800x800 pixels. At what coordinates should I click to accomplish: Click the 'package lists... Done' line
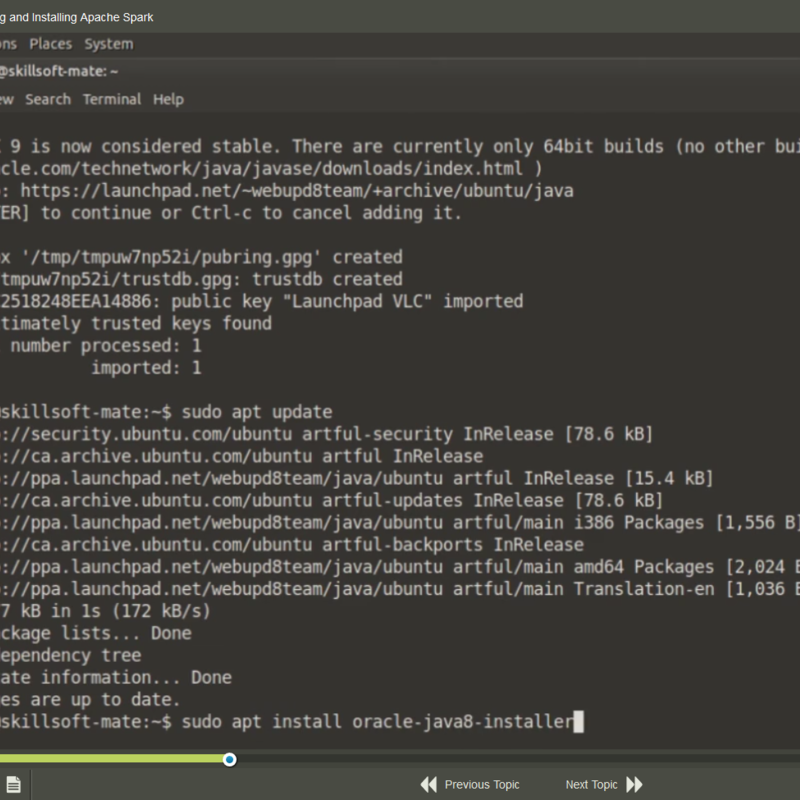pyautogui.click(x=96, y=633)
